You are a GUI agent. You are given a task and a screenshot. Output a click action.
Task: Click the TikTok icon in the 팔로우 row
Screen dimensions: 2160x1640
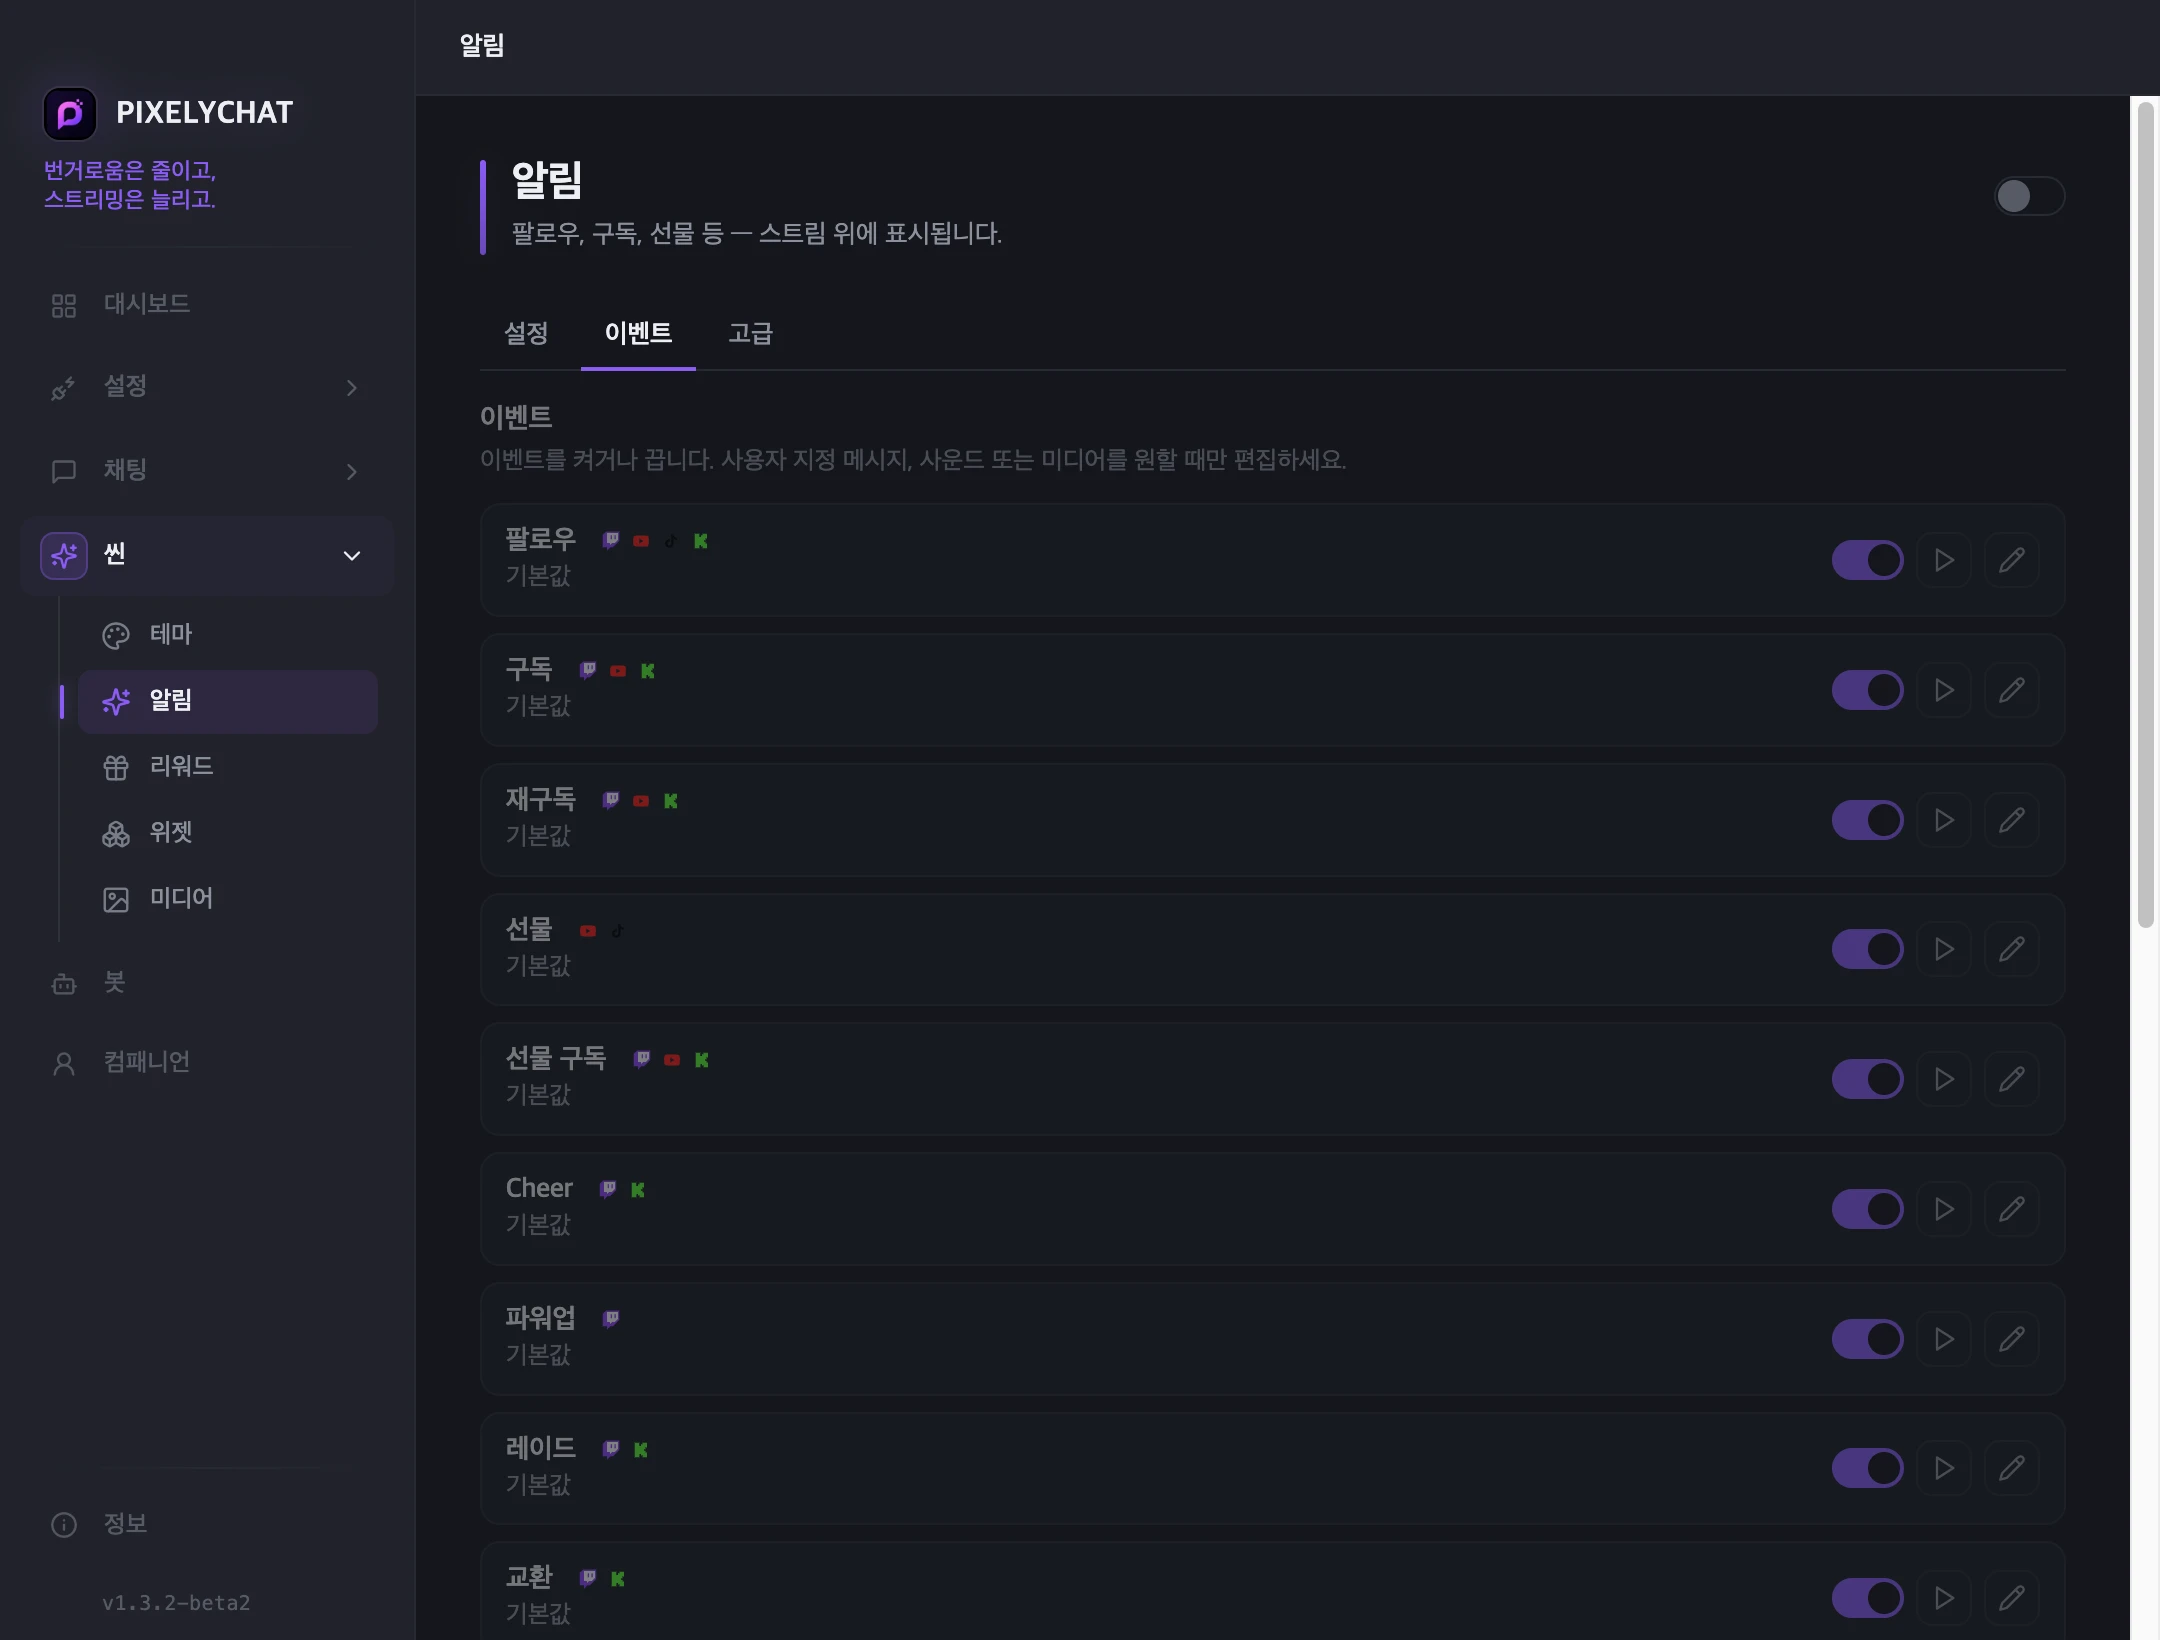tap(671, 541)
